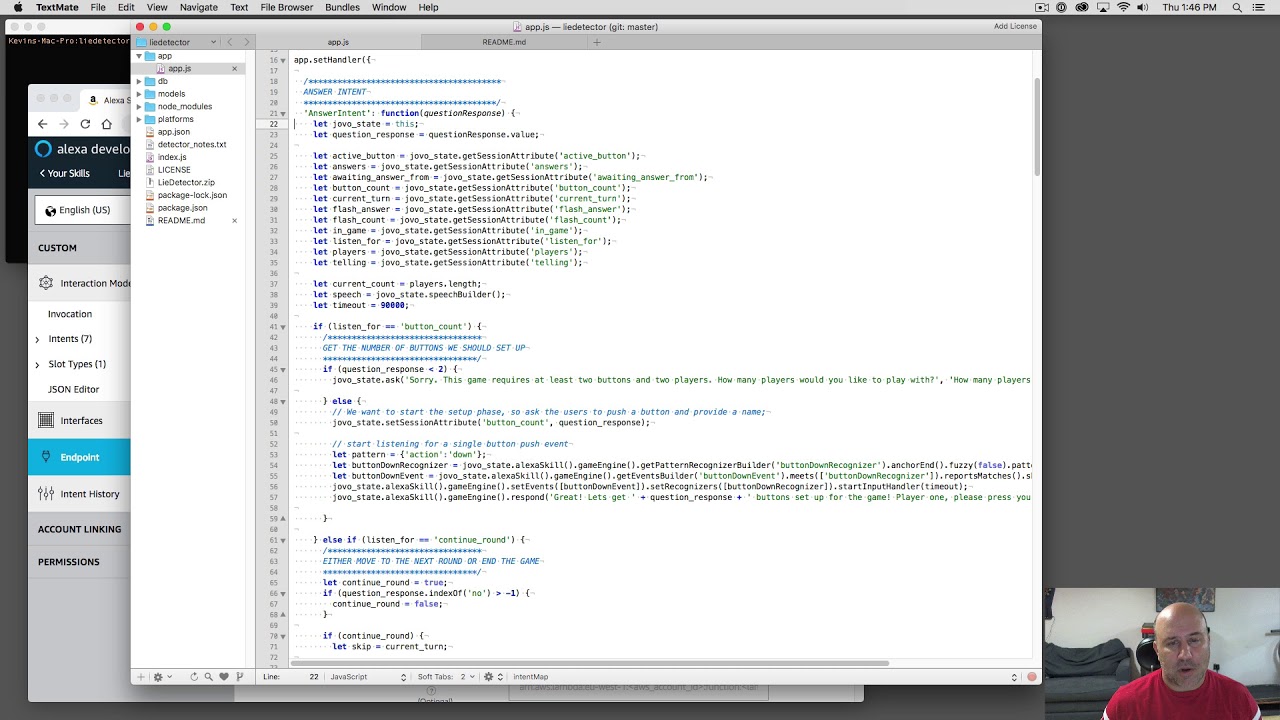1280x720 pixels.
Task: Open the JavaScript language selector
Action: pos(368,677)
